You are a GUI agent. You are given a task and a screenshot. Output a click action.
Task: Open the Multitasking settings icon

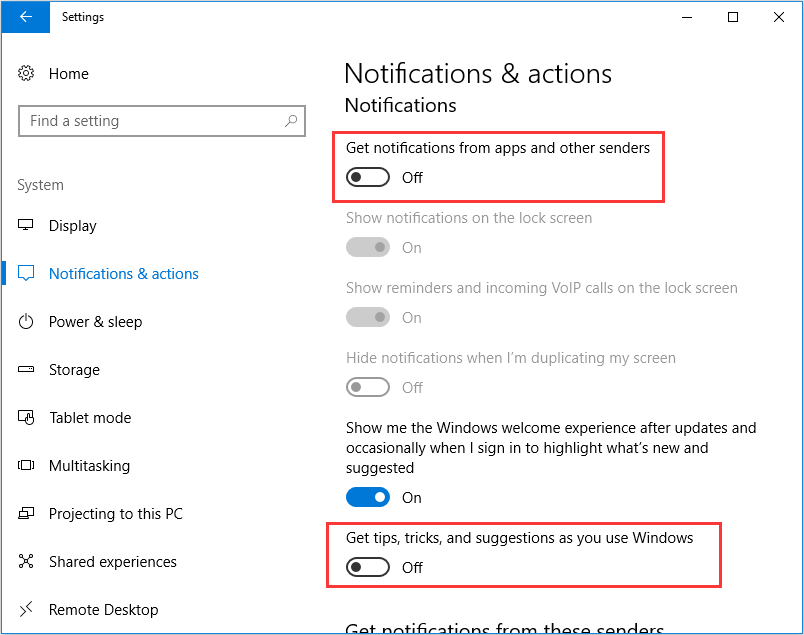pos(28,465)
